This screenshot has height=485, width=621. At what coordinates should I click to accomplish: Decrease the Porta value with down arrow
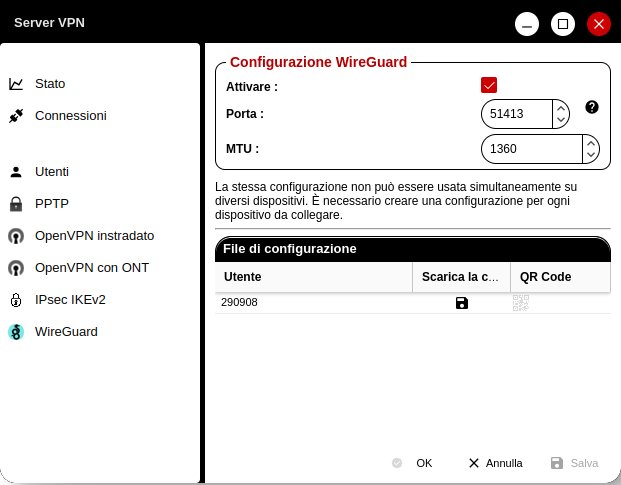[561, 120]
